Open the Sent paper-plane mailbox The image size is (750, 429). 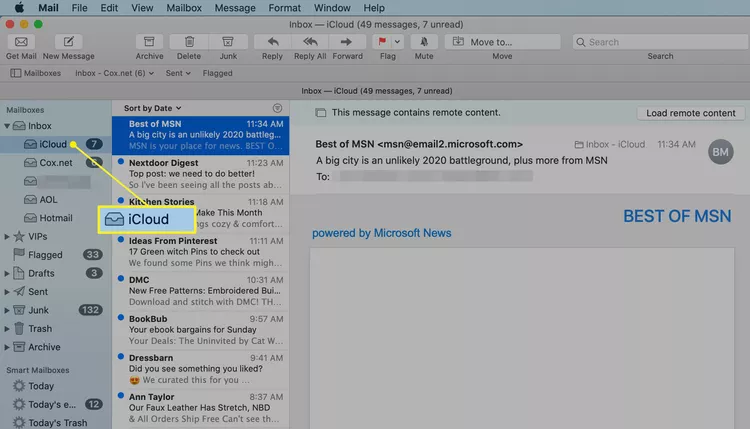tap(31, 291)
